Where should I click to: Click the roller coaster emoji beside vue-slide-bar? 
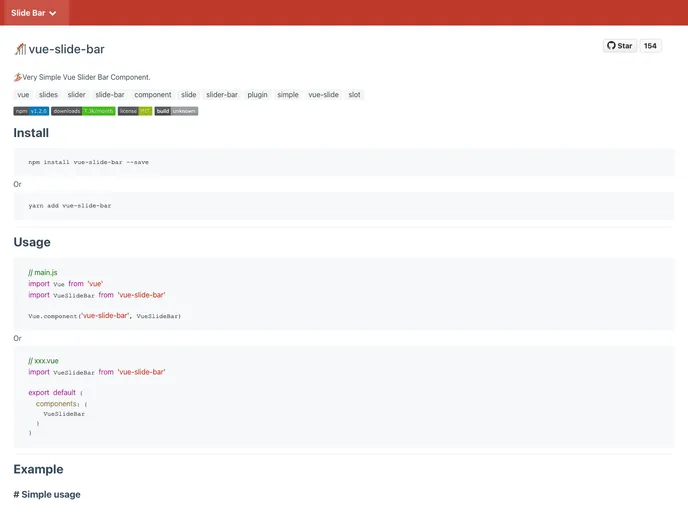(20, 49)
